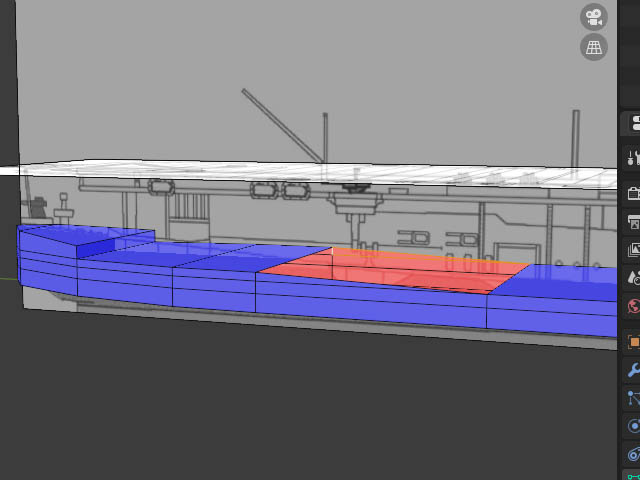The height and width of the screenshot is (480, 640).
Task: Select the white active vertex on the hull
Action: (332, 248)
